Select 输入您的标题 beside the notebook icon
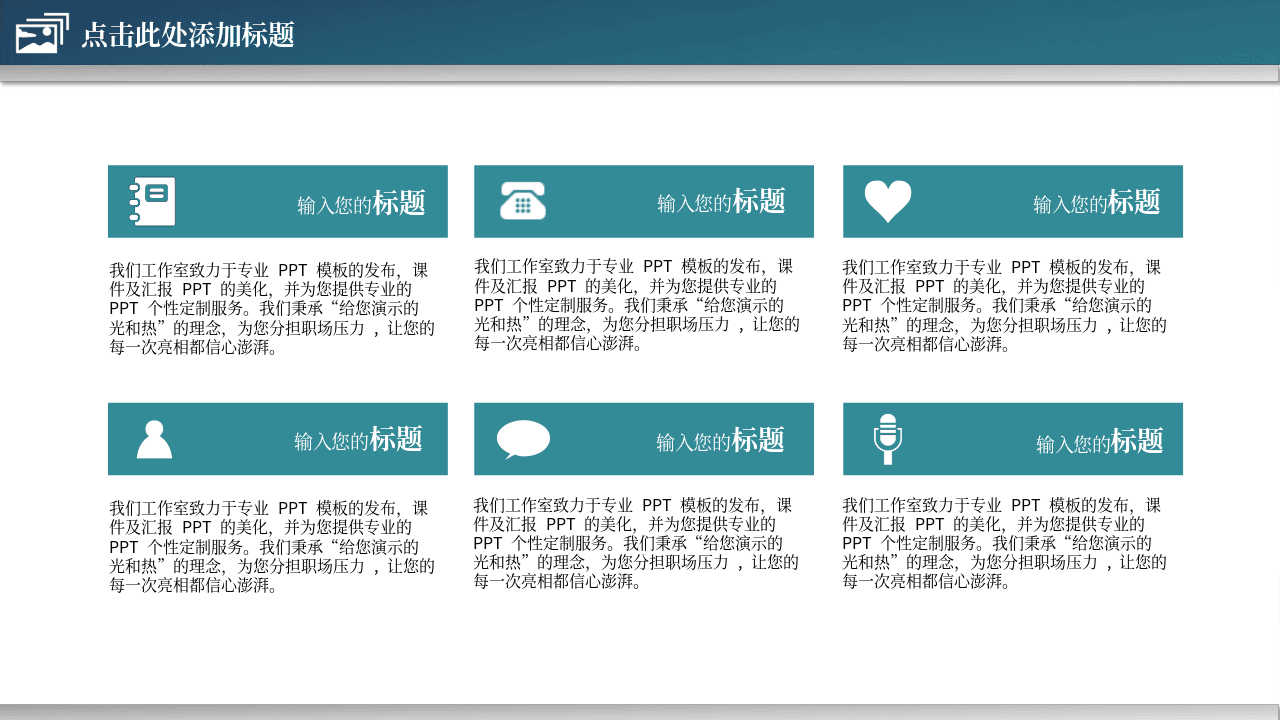The width and height of the screenshot is (1280, 720). [x=361, y=203]
